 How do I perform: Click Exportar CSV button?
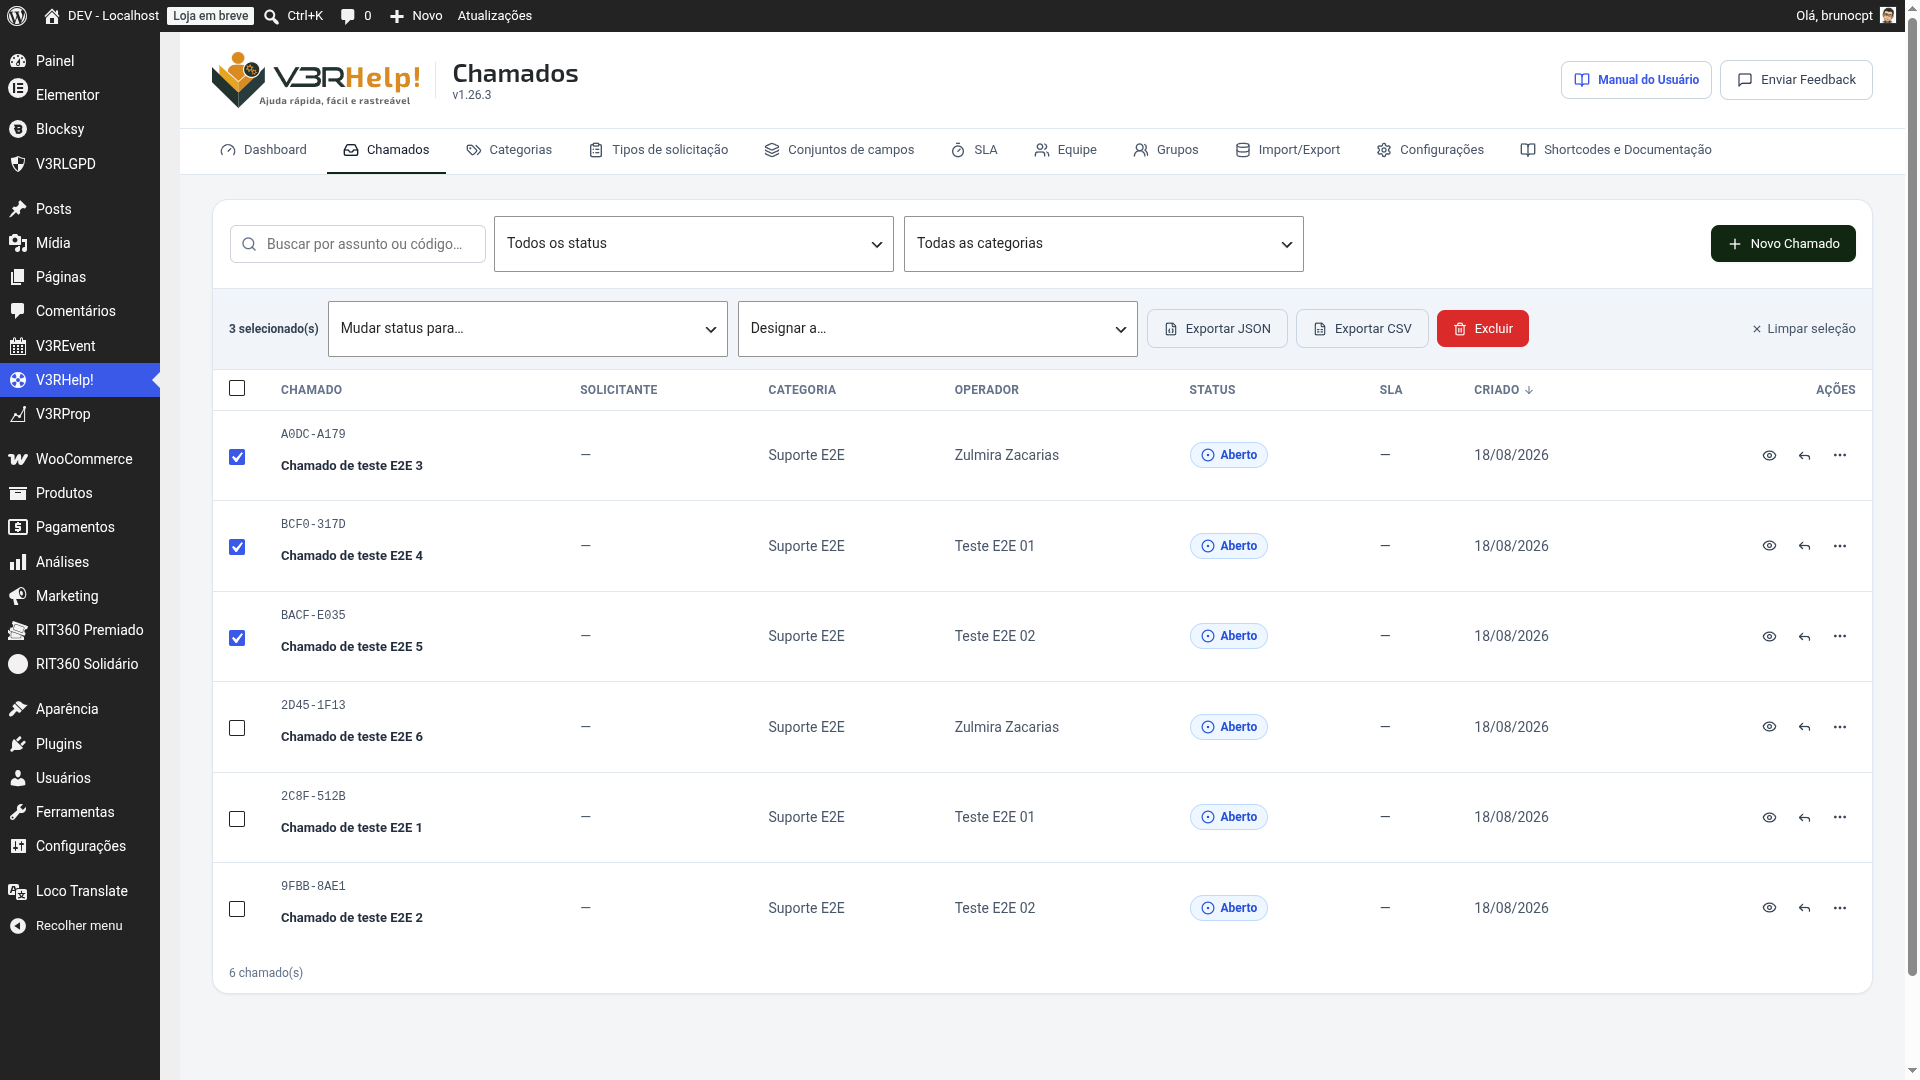point(1362,329)
